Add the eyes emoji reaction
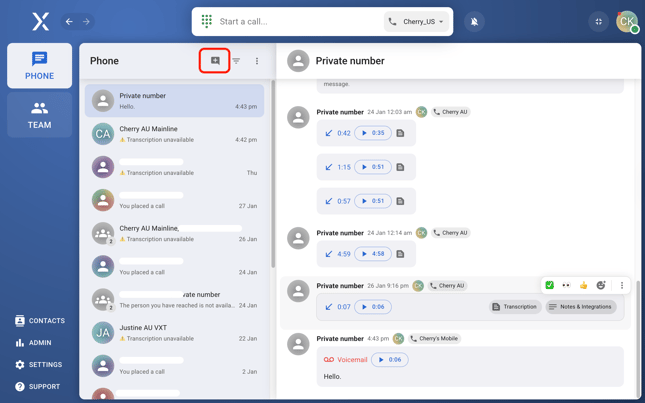Screen dimensions: 645x403 566,285
